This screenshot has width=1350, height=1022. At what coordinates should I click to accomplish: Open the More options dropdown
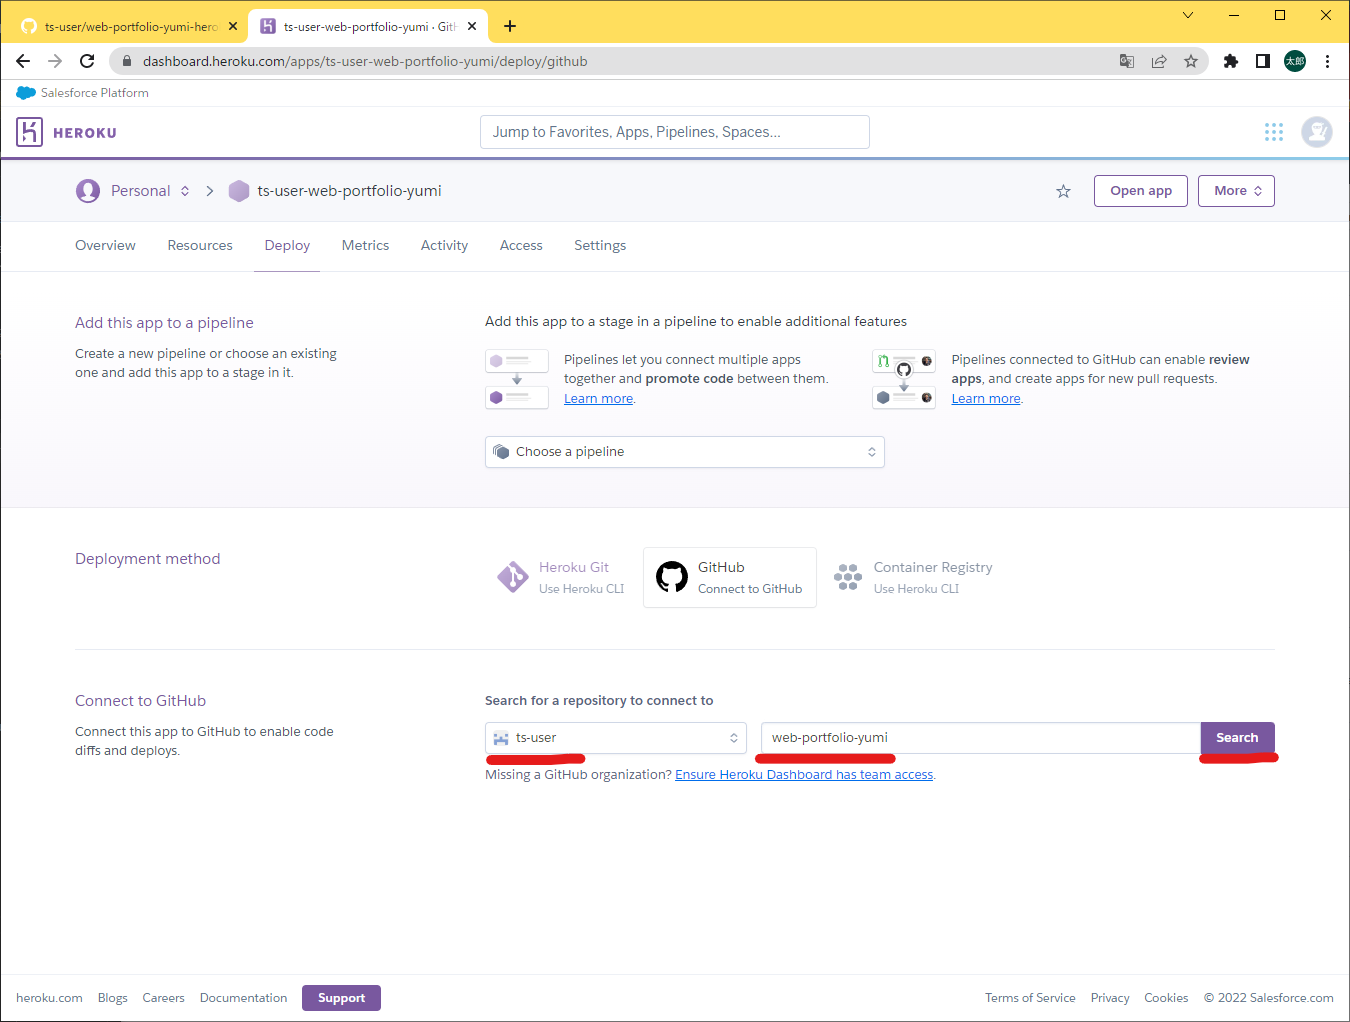click(1236, 191)
